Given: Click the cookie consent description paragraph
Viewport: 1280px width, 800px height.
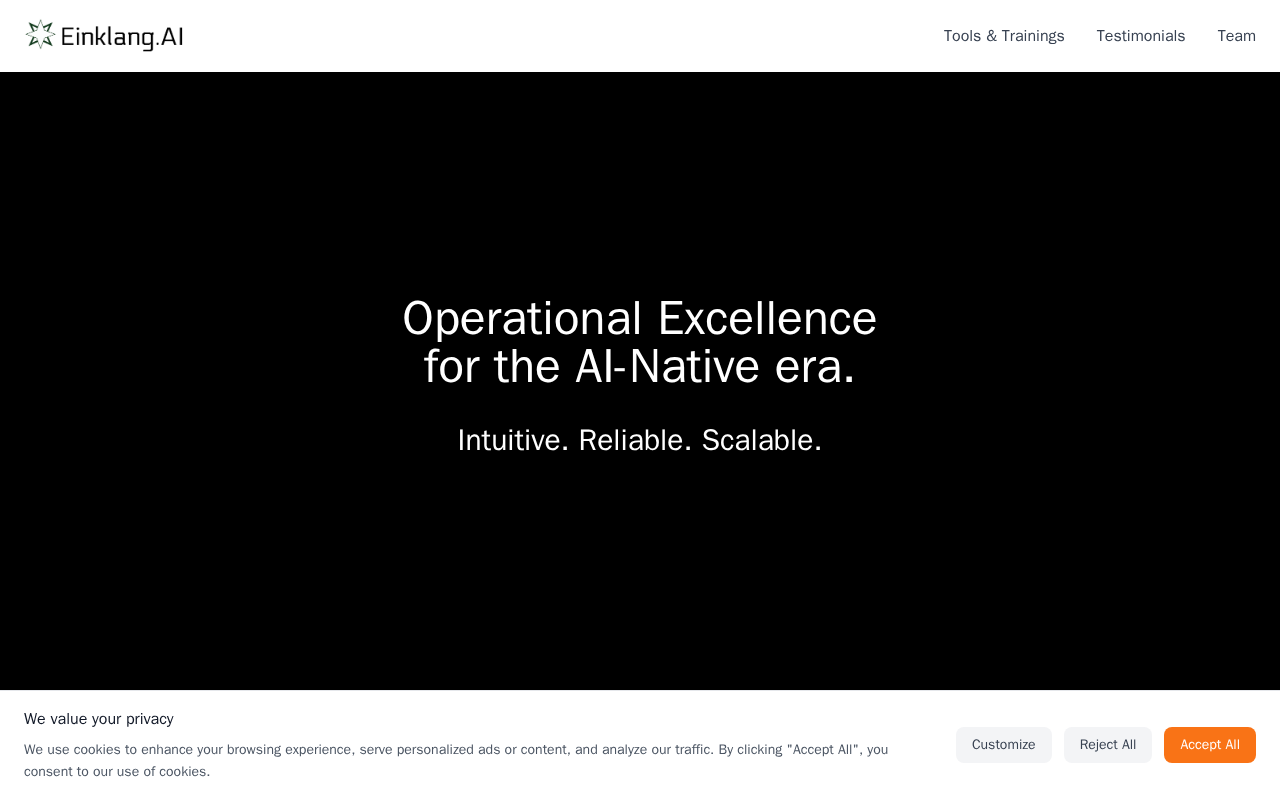Looking at the screenshot, I should tap(456, 760).
